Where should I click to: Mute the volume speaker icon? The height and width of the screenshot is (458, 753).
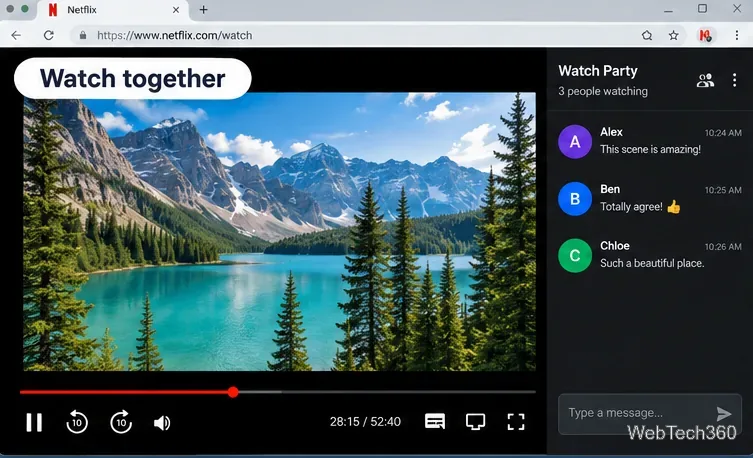pyautogui.click(x=162, y=423)
